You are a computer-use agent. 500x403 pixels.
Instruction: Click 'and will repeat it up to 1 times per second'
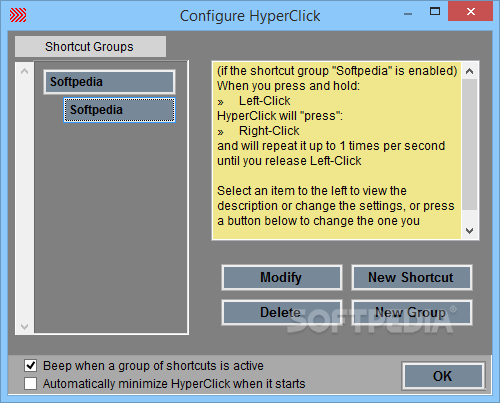pos(331,146)
